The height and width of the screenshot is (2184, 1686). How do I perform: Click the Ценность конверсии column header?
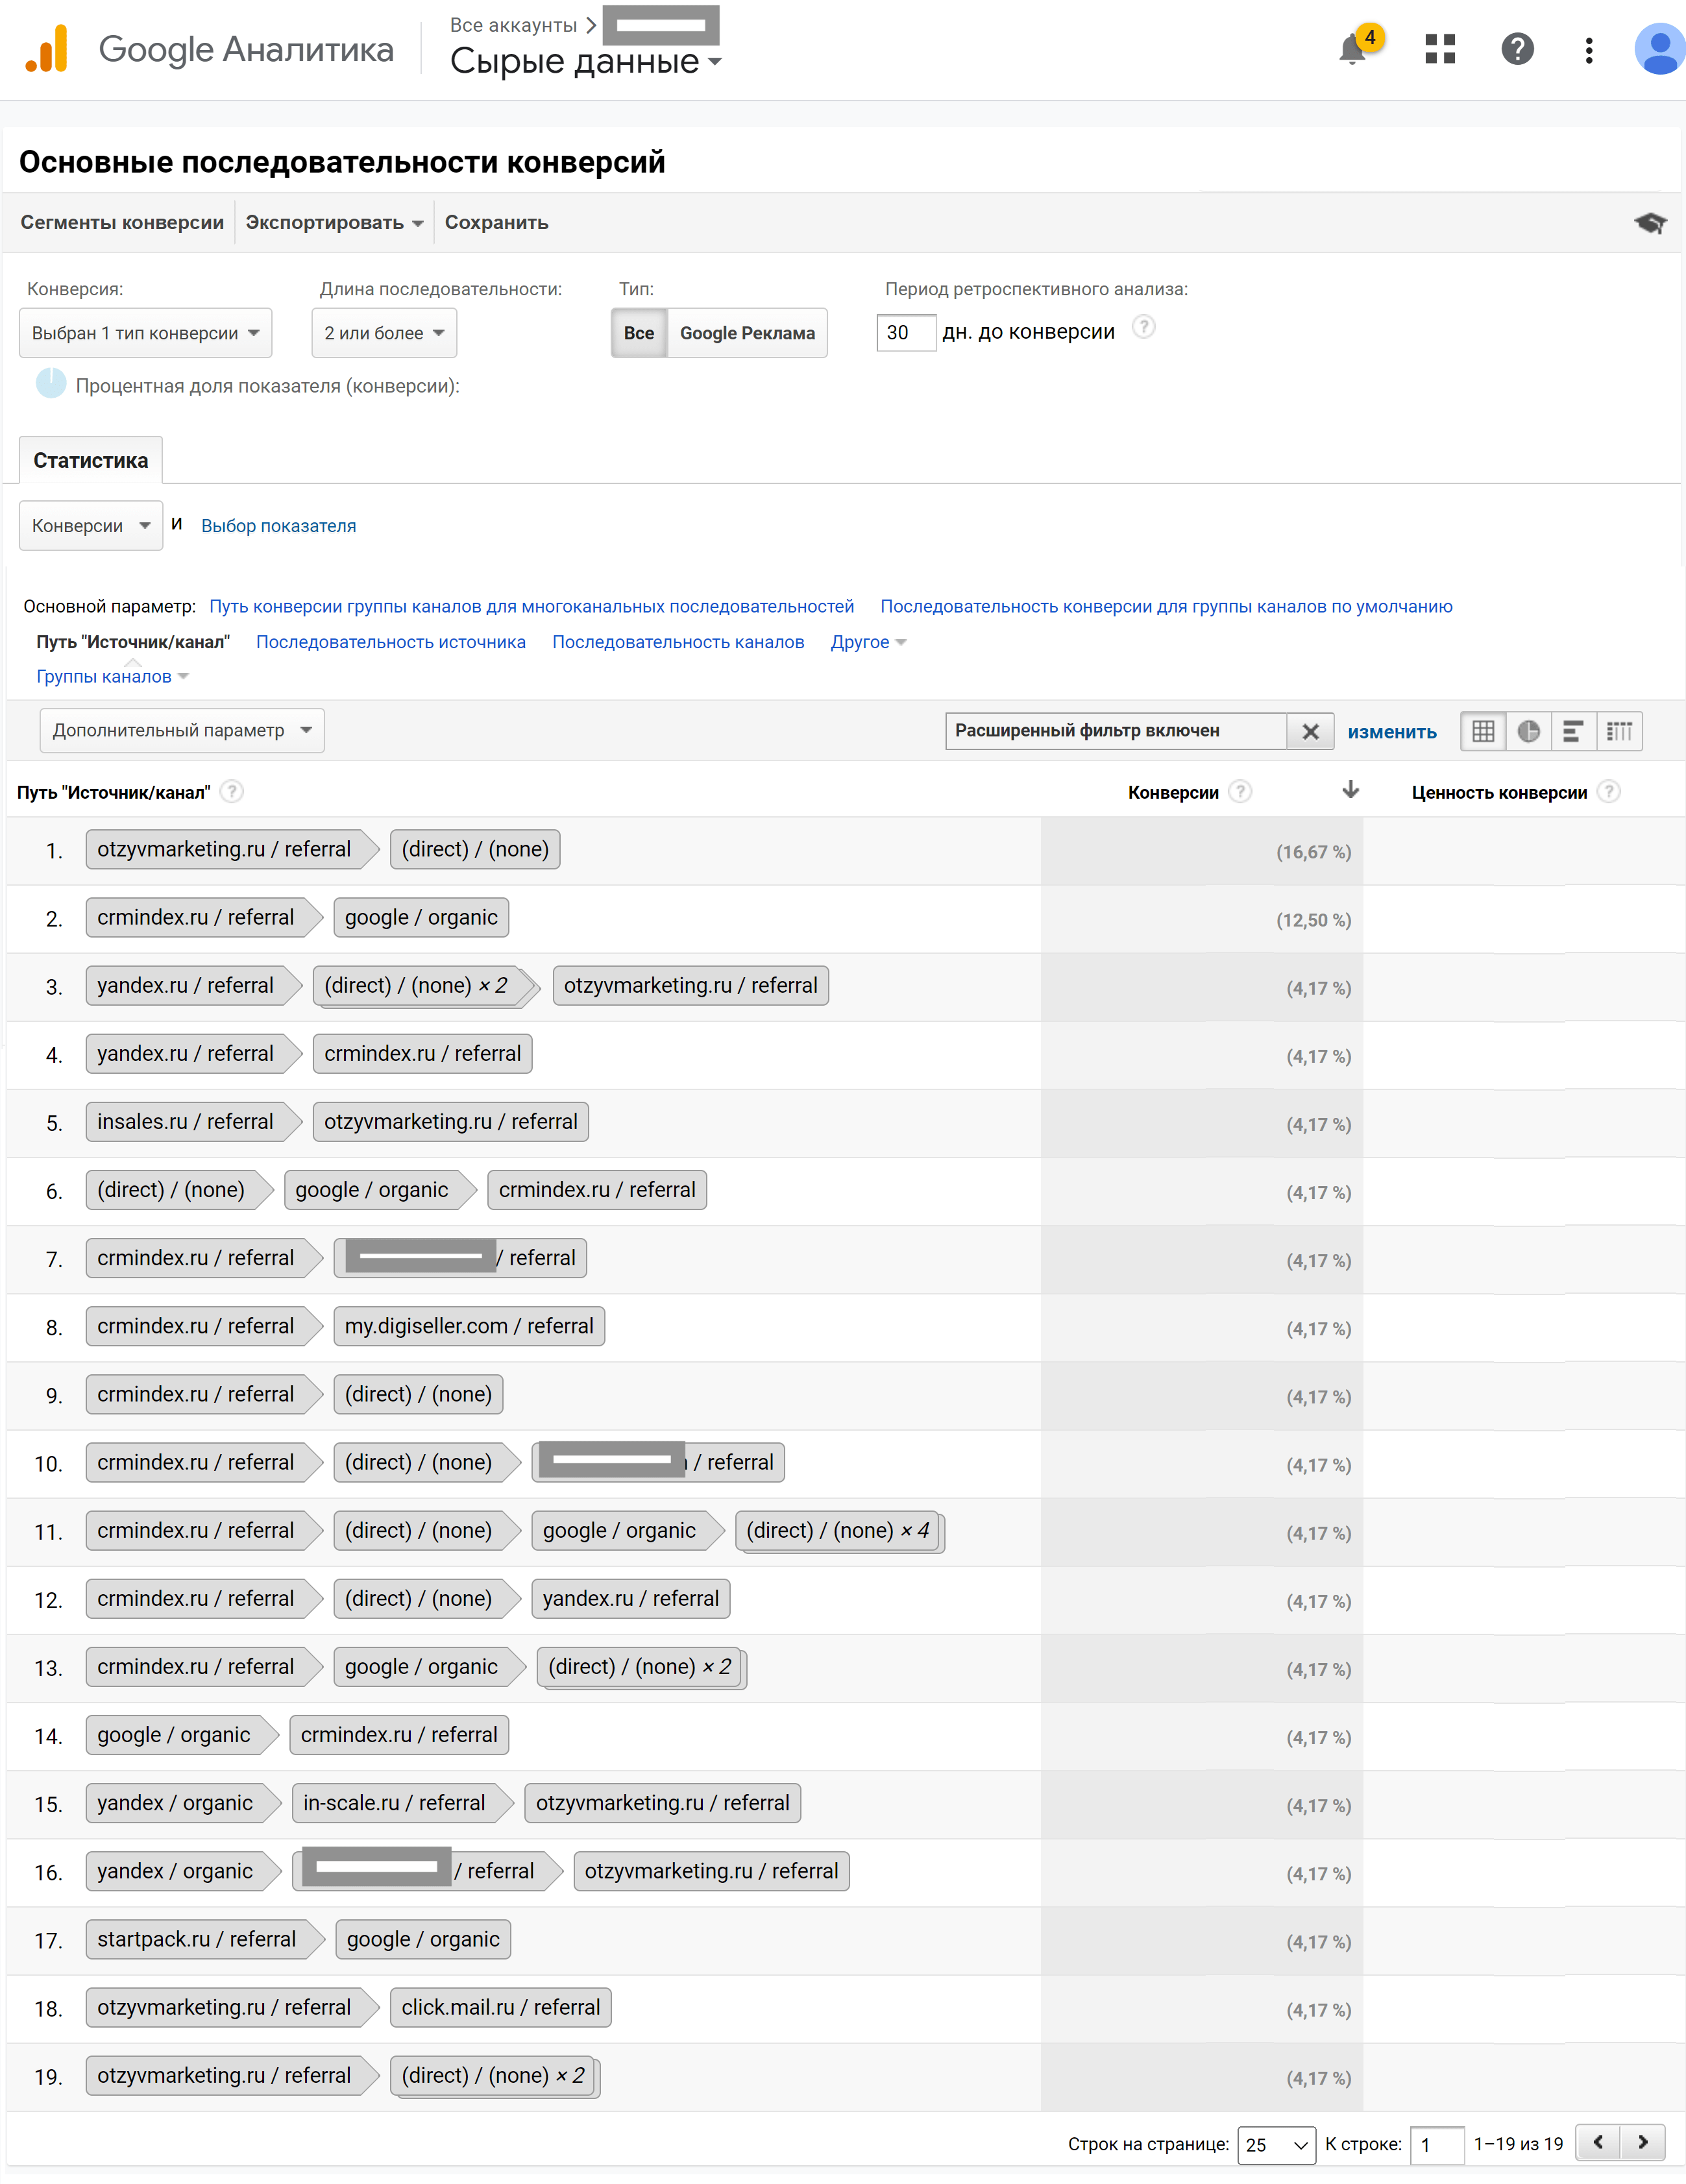pyautogui.click(x=1499, y=793)
